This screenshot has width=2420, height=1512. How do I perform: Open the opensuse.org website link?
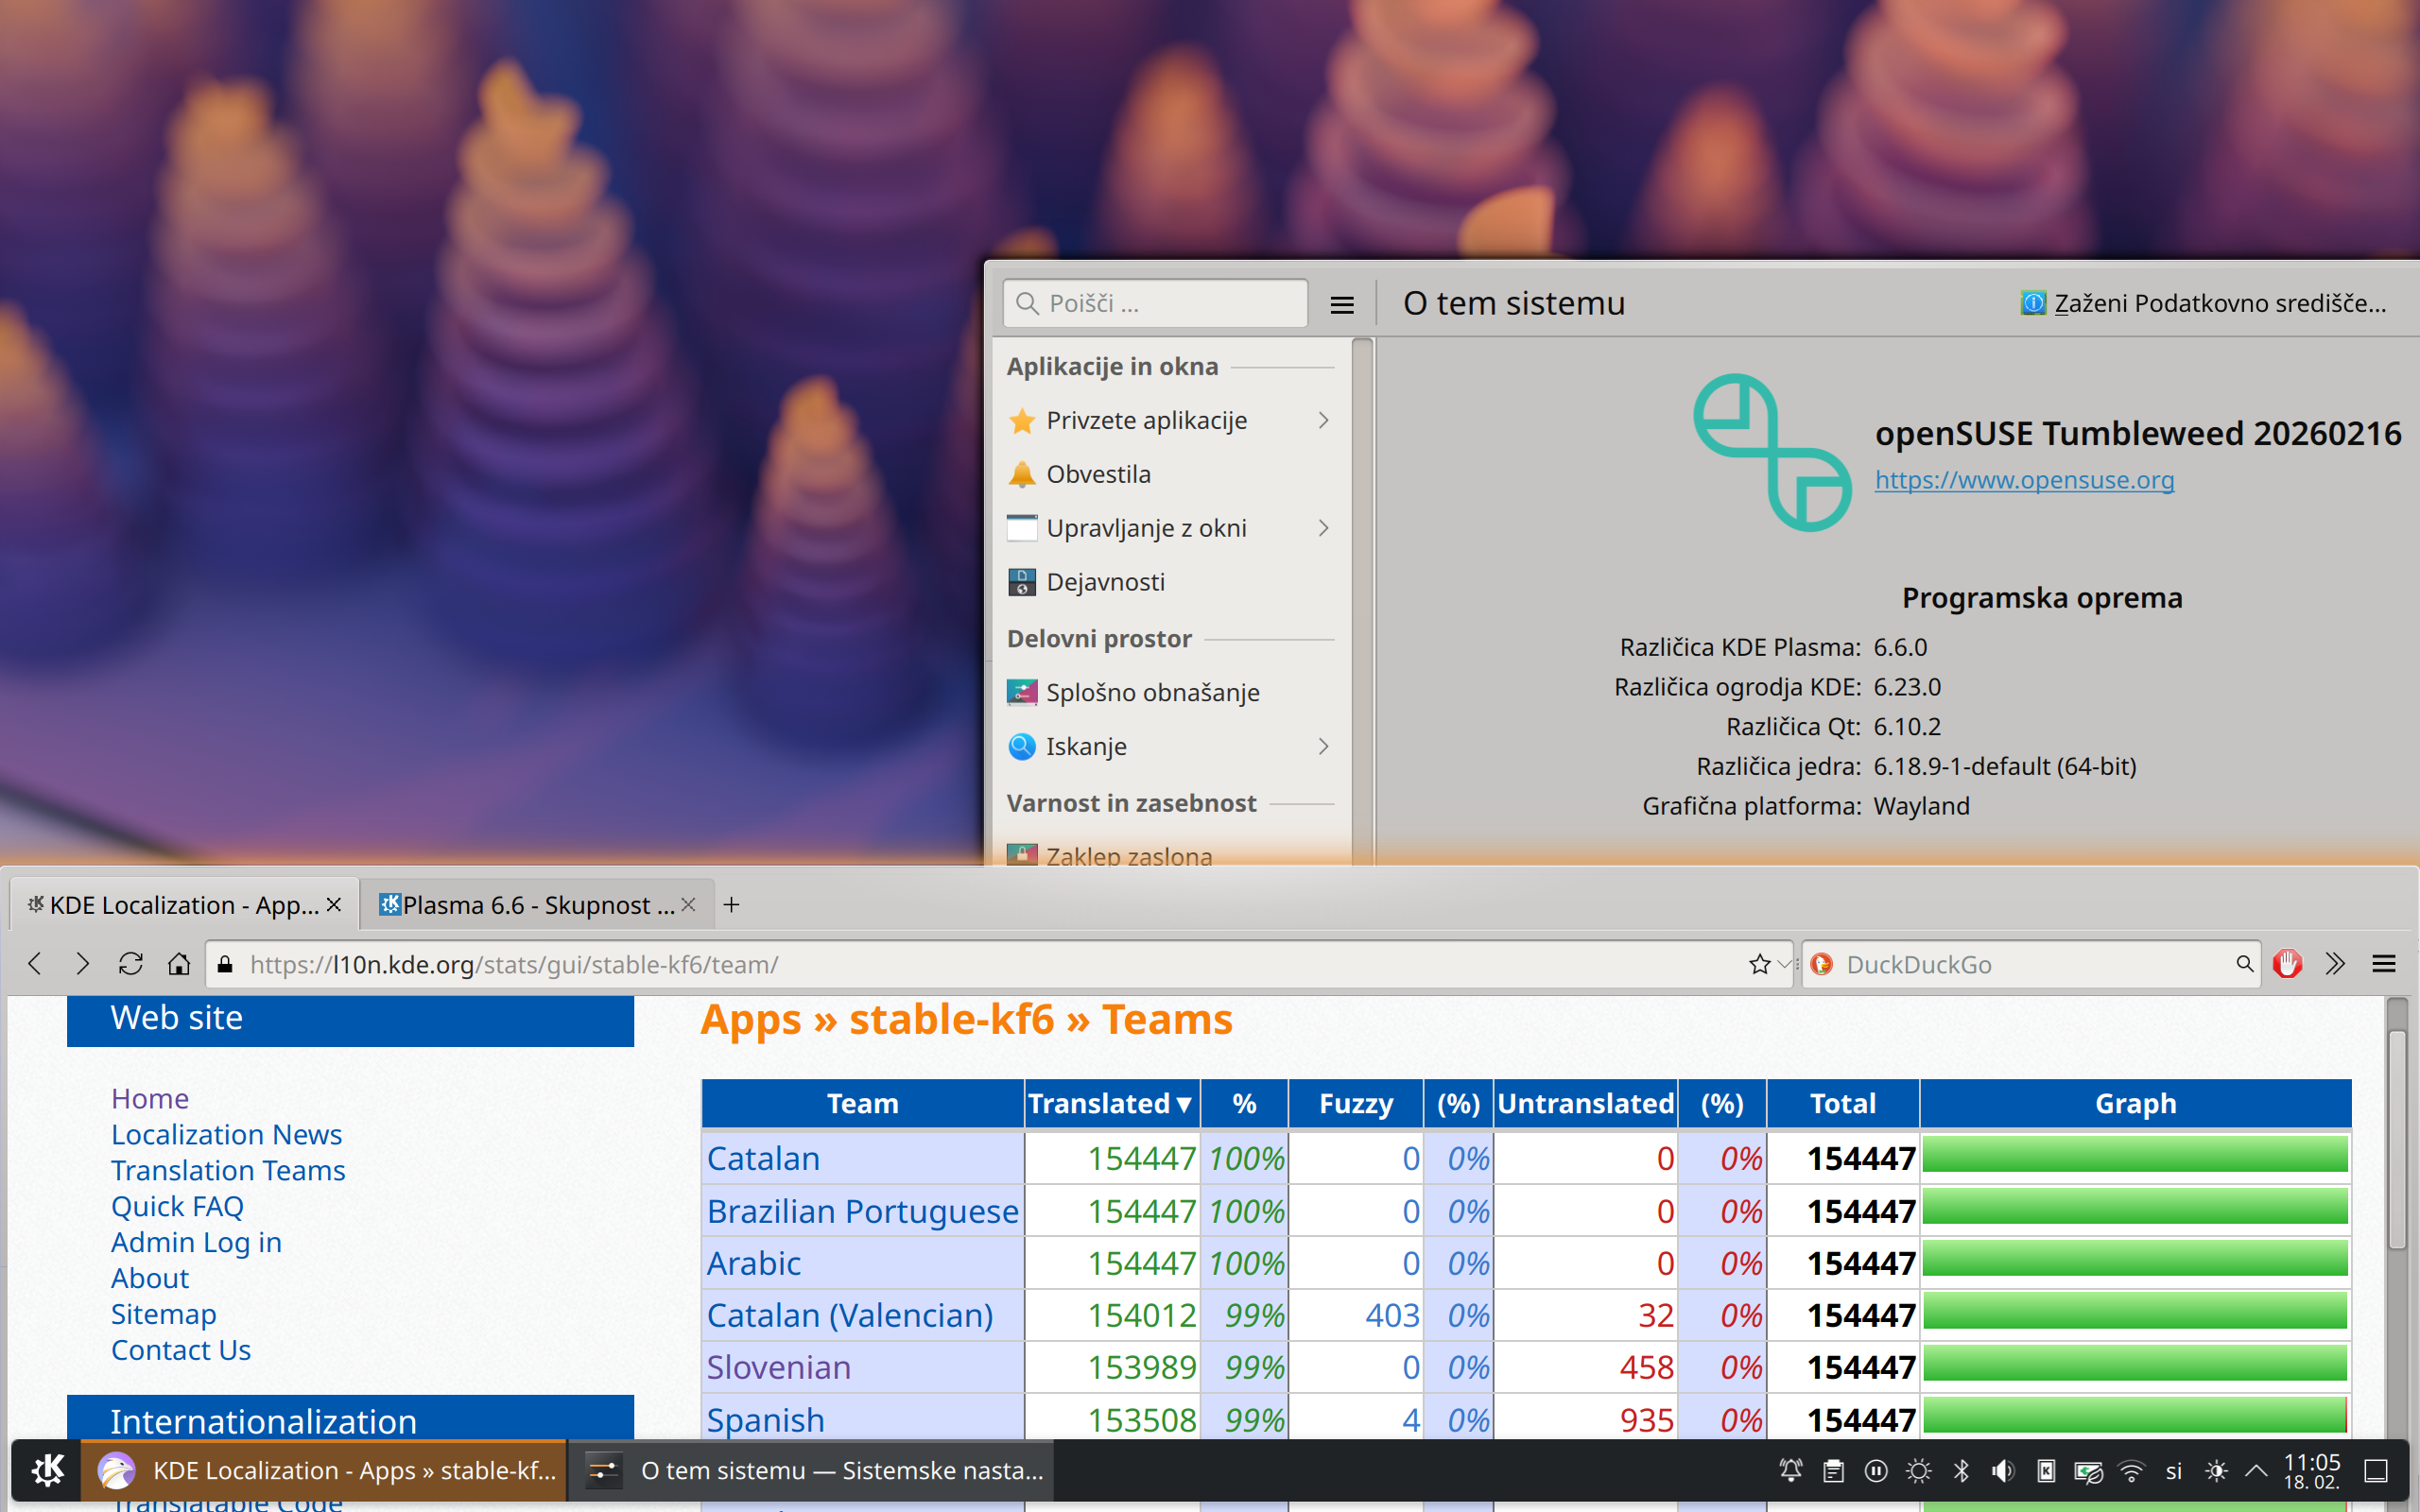point(2024,480)
